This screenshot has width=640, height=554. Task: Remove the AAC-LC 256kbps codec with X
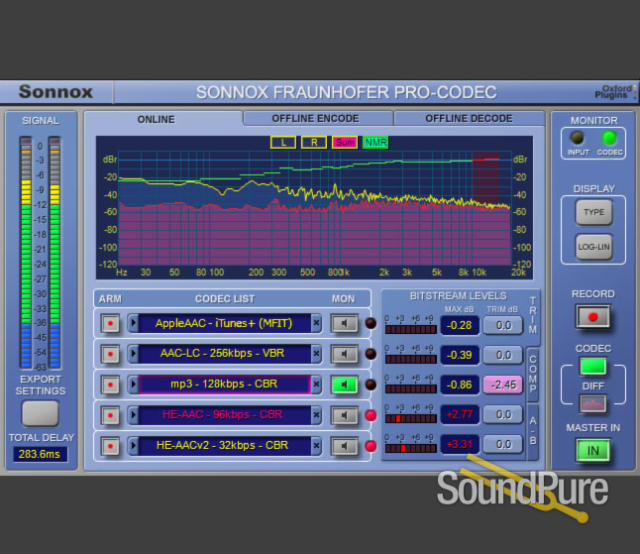coord(316,354)
